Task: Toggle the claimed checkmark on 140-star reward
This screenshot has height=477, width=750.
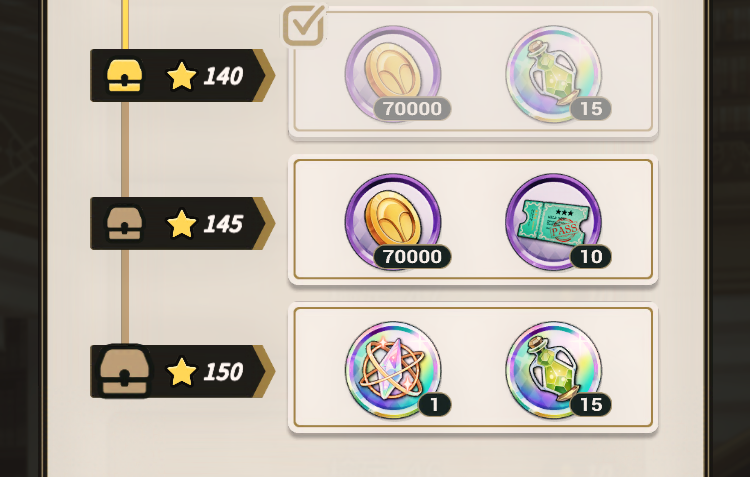Action: 304,25
